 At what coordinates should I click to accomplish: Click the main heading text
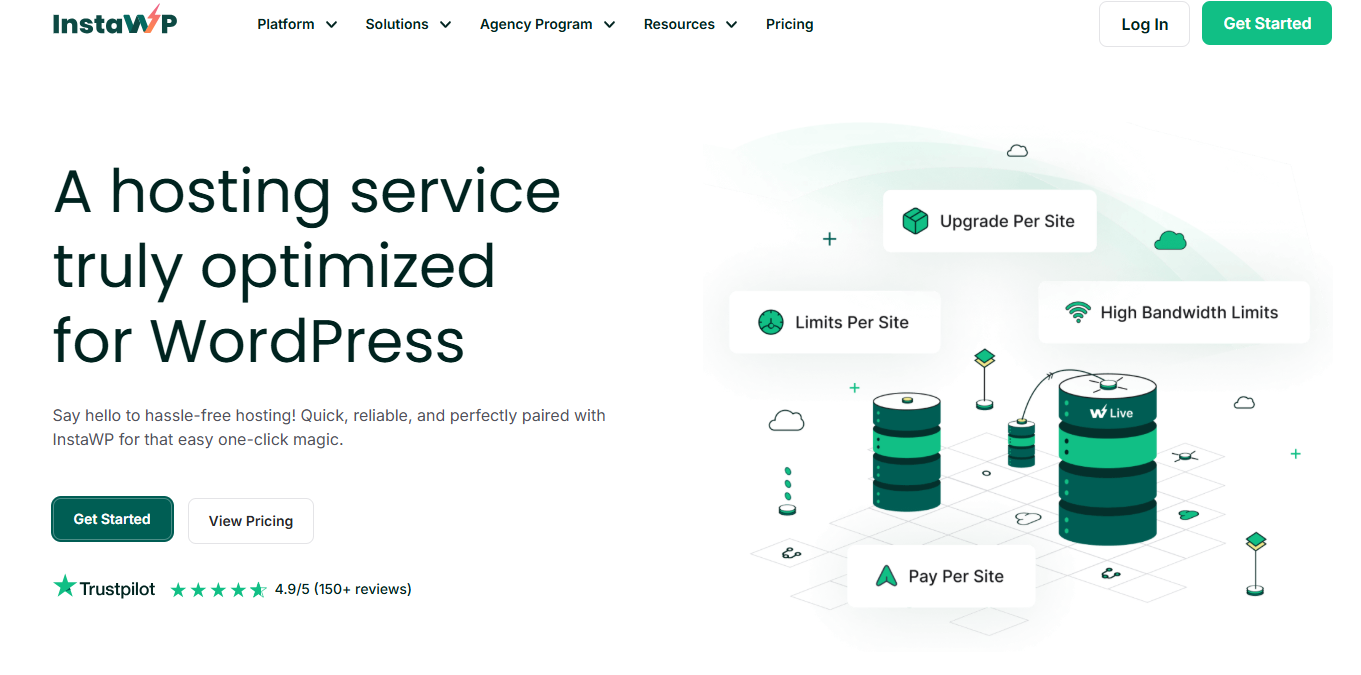(306, 265)
